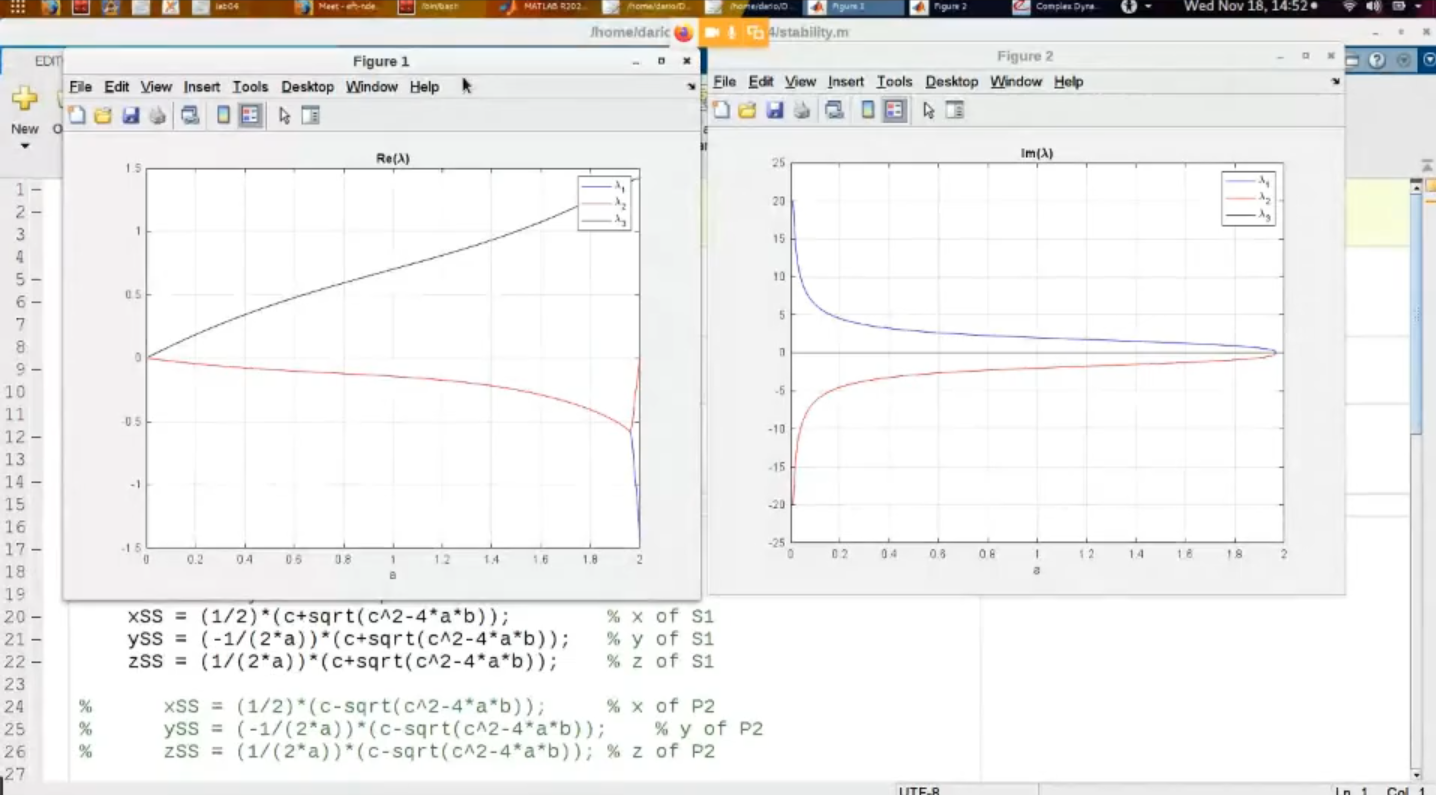Expand the New dropdown arrow in editor
The image size is (1436, 795).
pos(25,147)
